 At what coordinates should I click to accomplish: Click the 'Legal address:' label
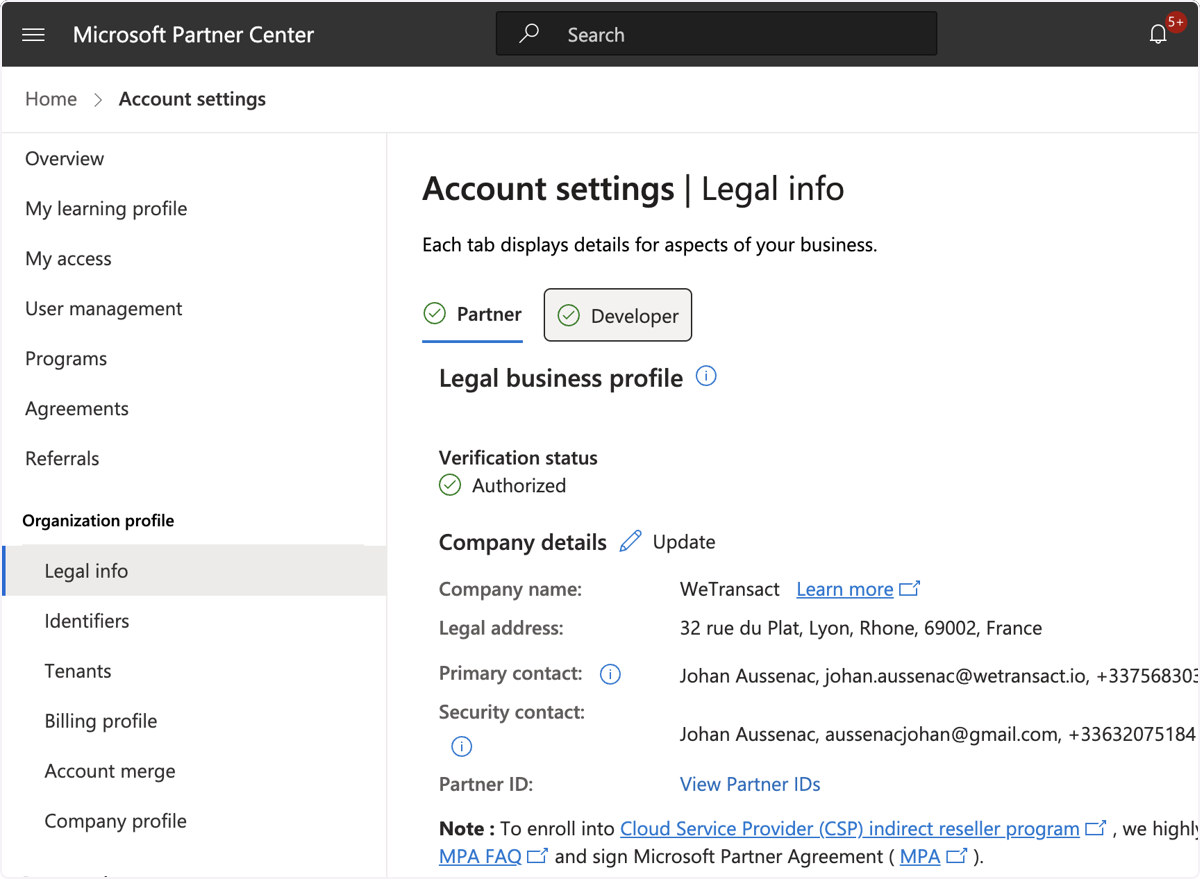[x=501, y=628]
